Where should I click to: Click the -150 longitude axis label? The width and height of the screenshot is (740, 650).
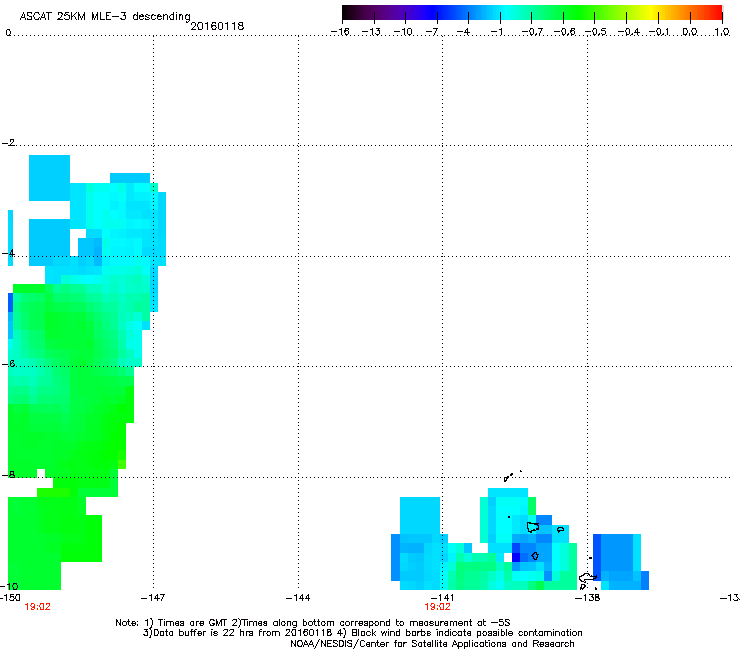tap(10, 598)
